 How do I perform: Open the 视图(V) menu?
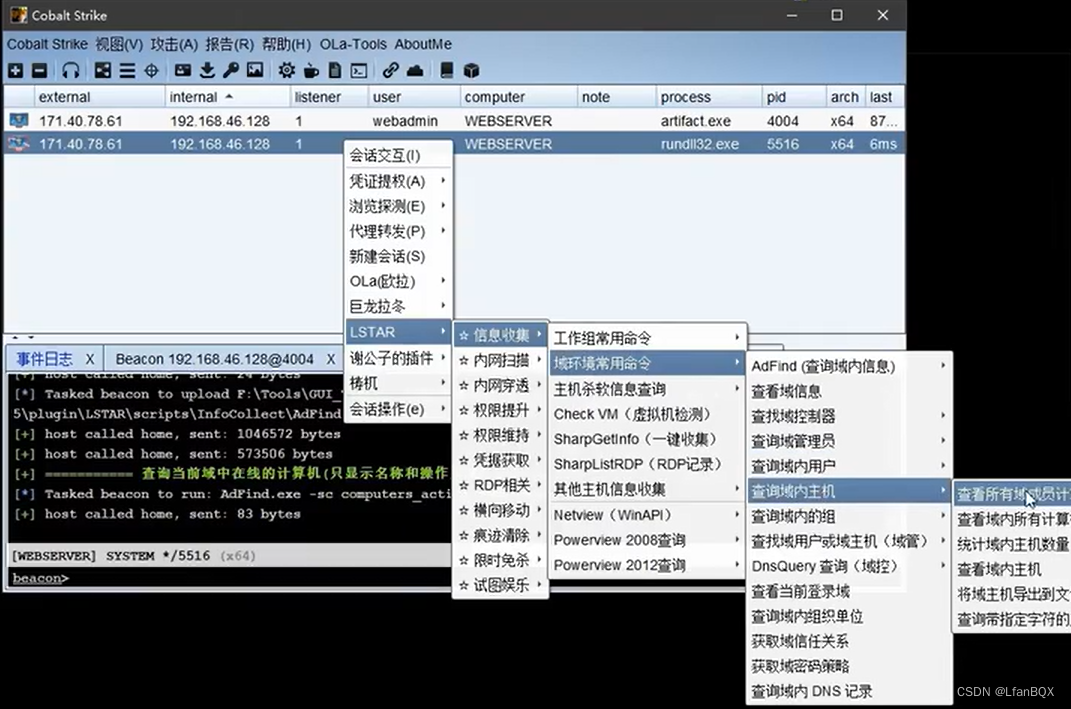pyautogui.click(x=119, y=44)
